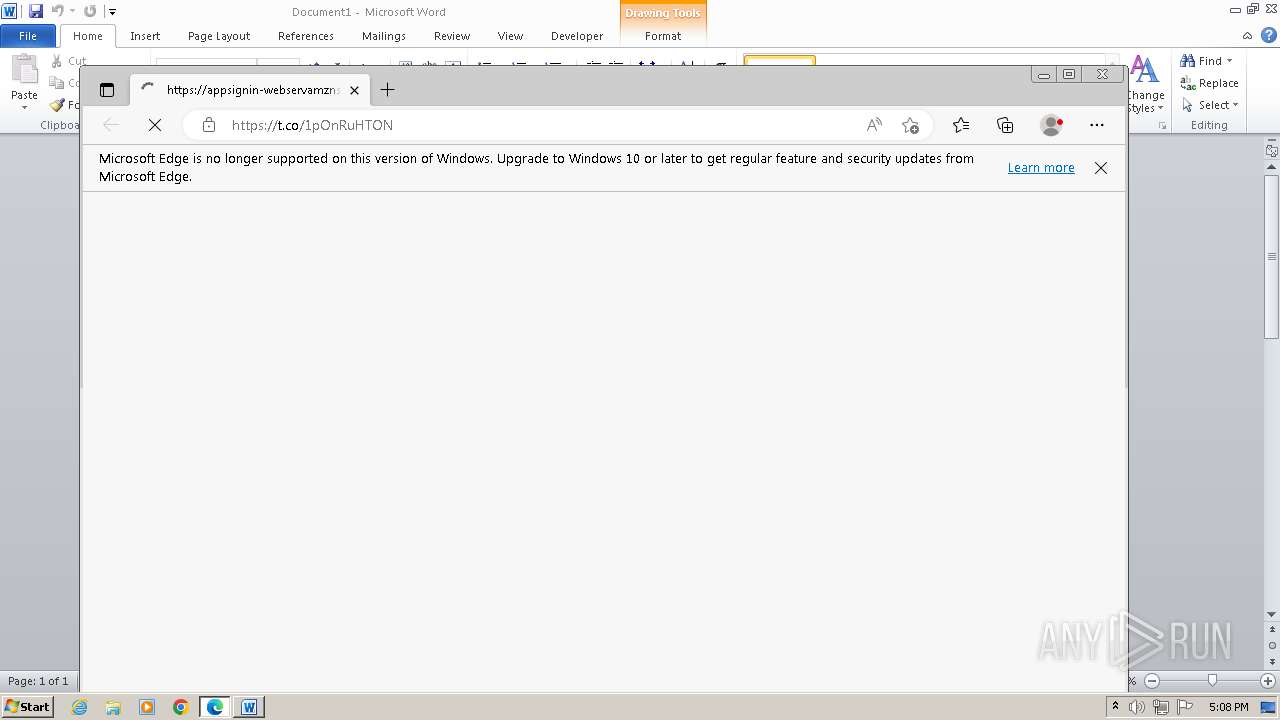Click the Next Page double arrow in Word
Viewport: 1280px width, 720px height.
(x=1272, y=662)
